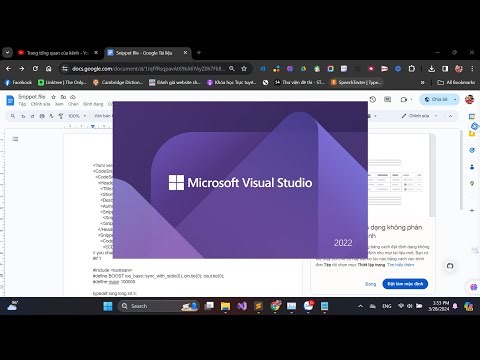Collapse the Docs menu header
480x360 pixels.
pyautogui.click(x=450, y=116)
